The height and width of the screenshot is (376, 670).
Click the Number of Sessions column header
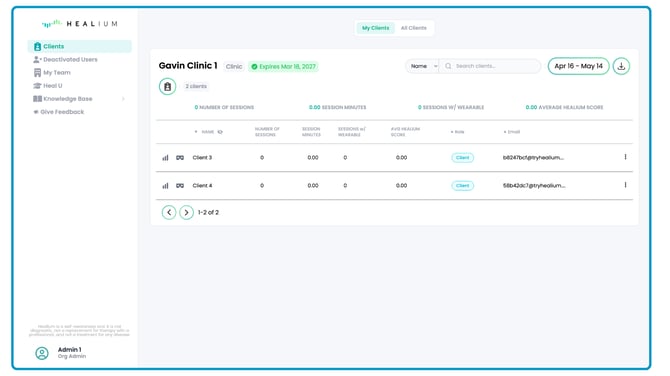[267, 132]
